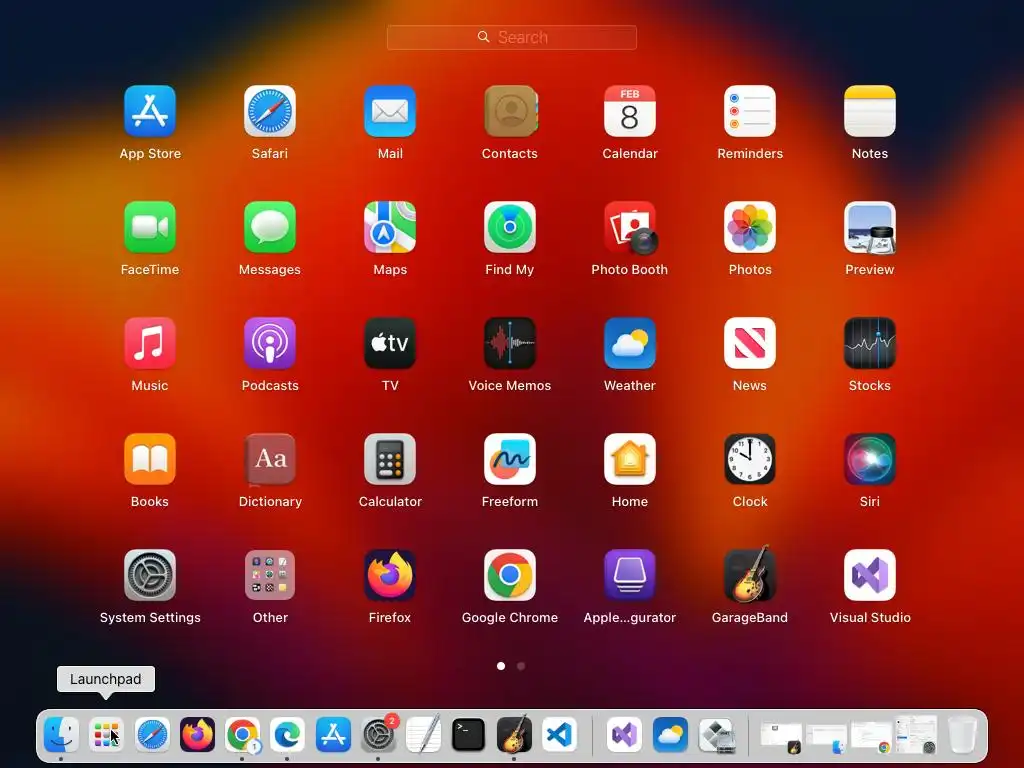Open the Home app

(x=630, y=459)
